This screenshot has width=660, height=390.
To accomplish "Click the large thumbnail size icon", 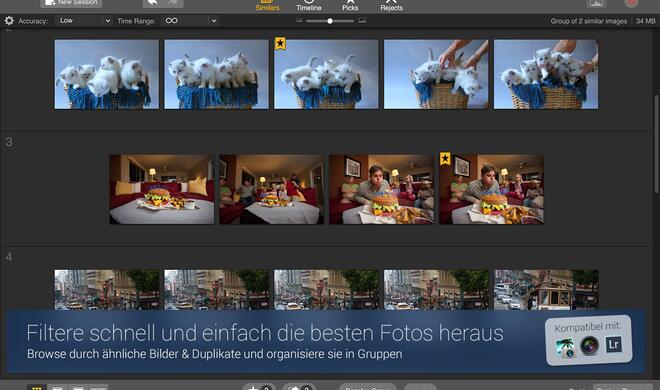I will click(362, 20).
